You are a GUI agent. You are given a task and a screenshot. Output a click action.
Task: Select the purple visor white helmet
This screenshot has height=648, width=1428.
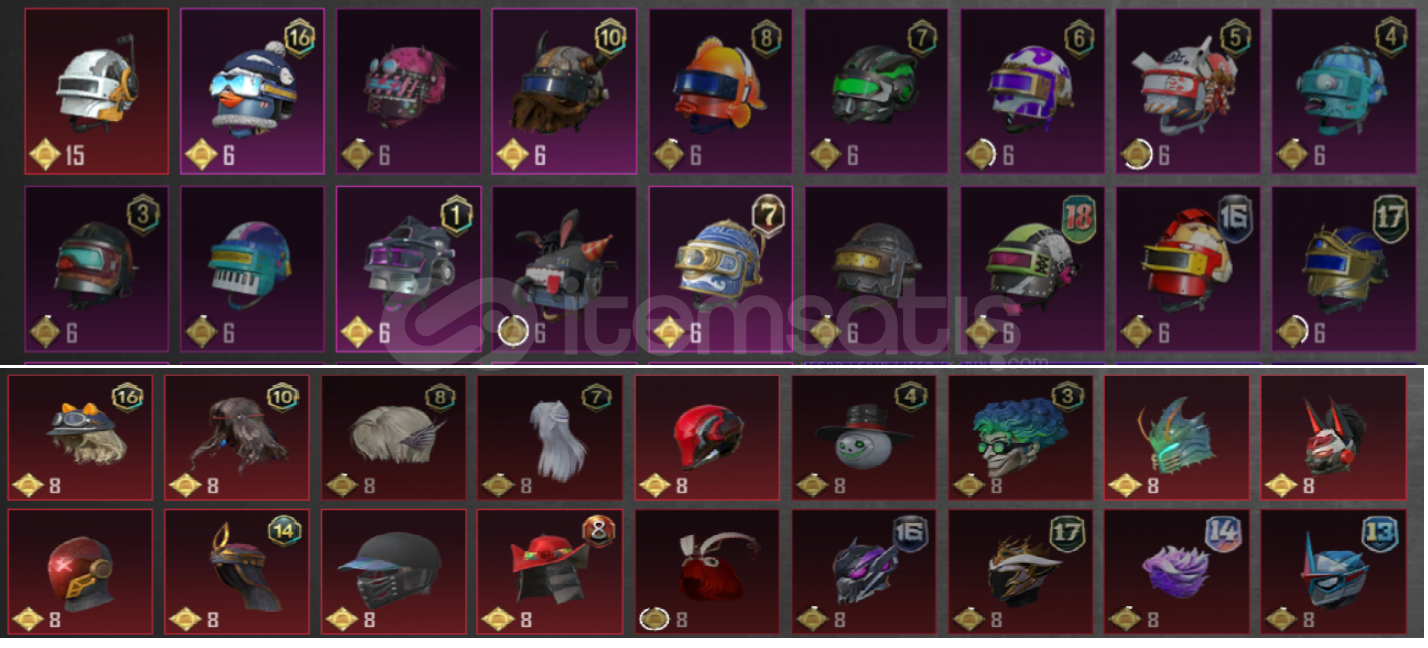[1033, 91]
